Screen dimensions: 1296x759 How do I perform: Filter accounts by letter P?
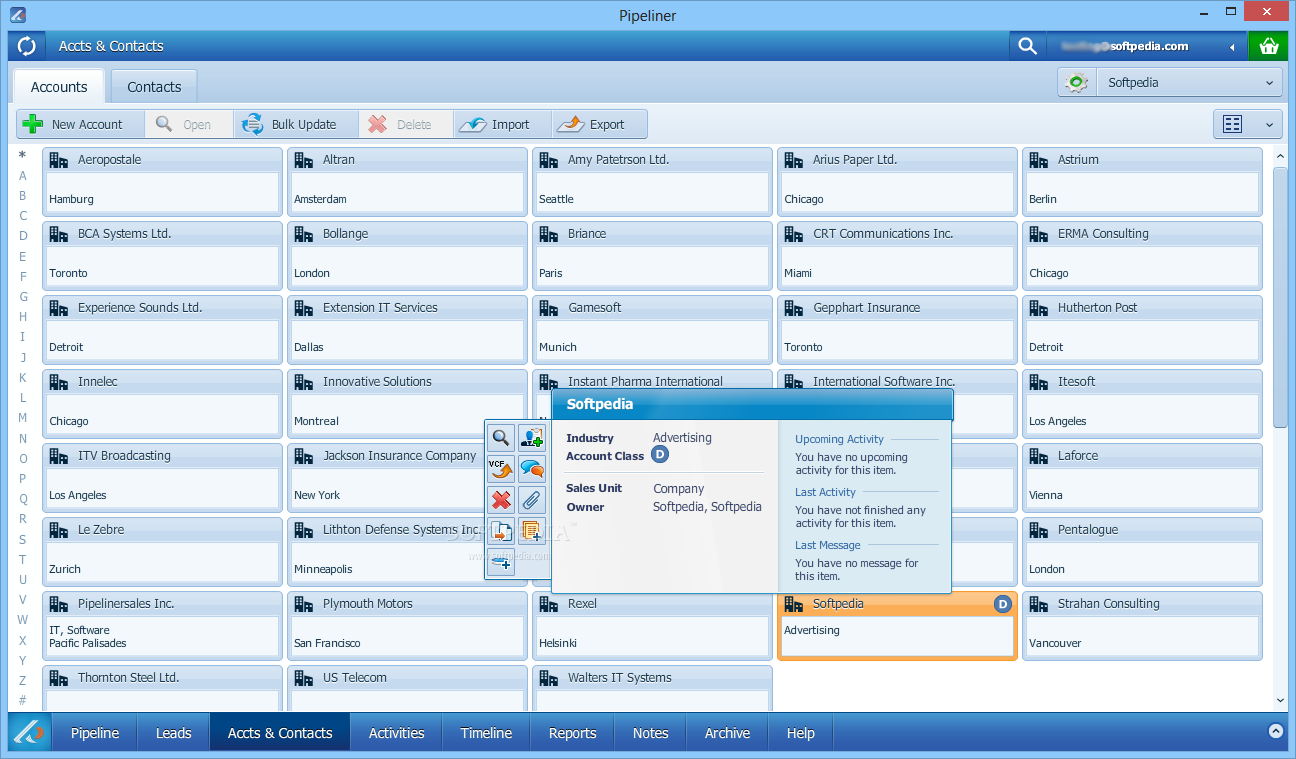(23, 479)
